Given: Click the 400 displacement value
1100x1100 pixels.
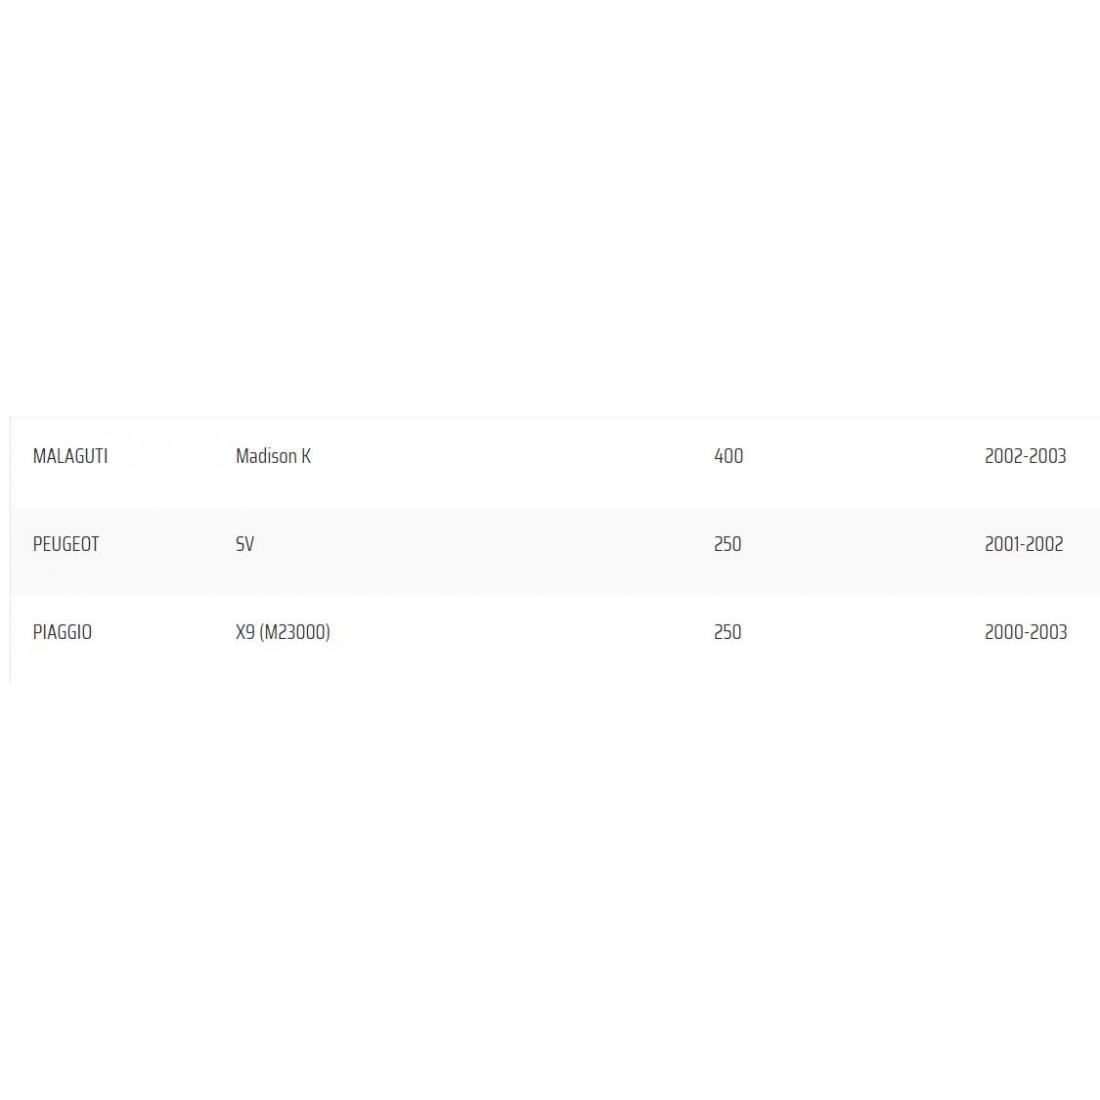Looking at the screenshot, I should [728, 456].
